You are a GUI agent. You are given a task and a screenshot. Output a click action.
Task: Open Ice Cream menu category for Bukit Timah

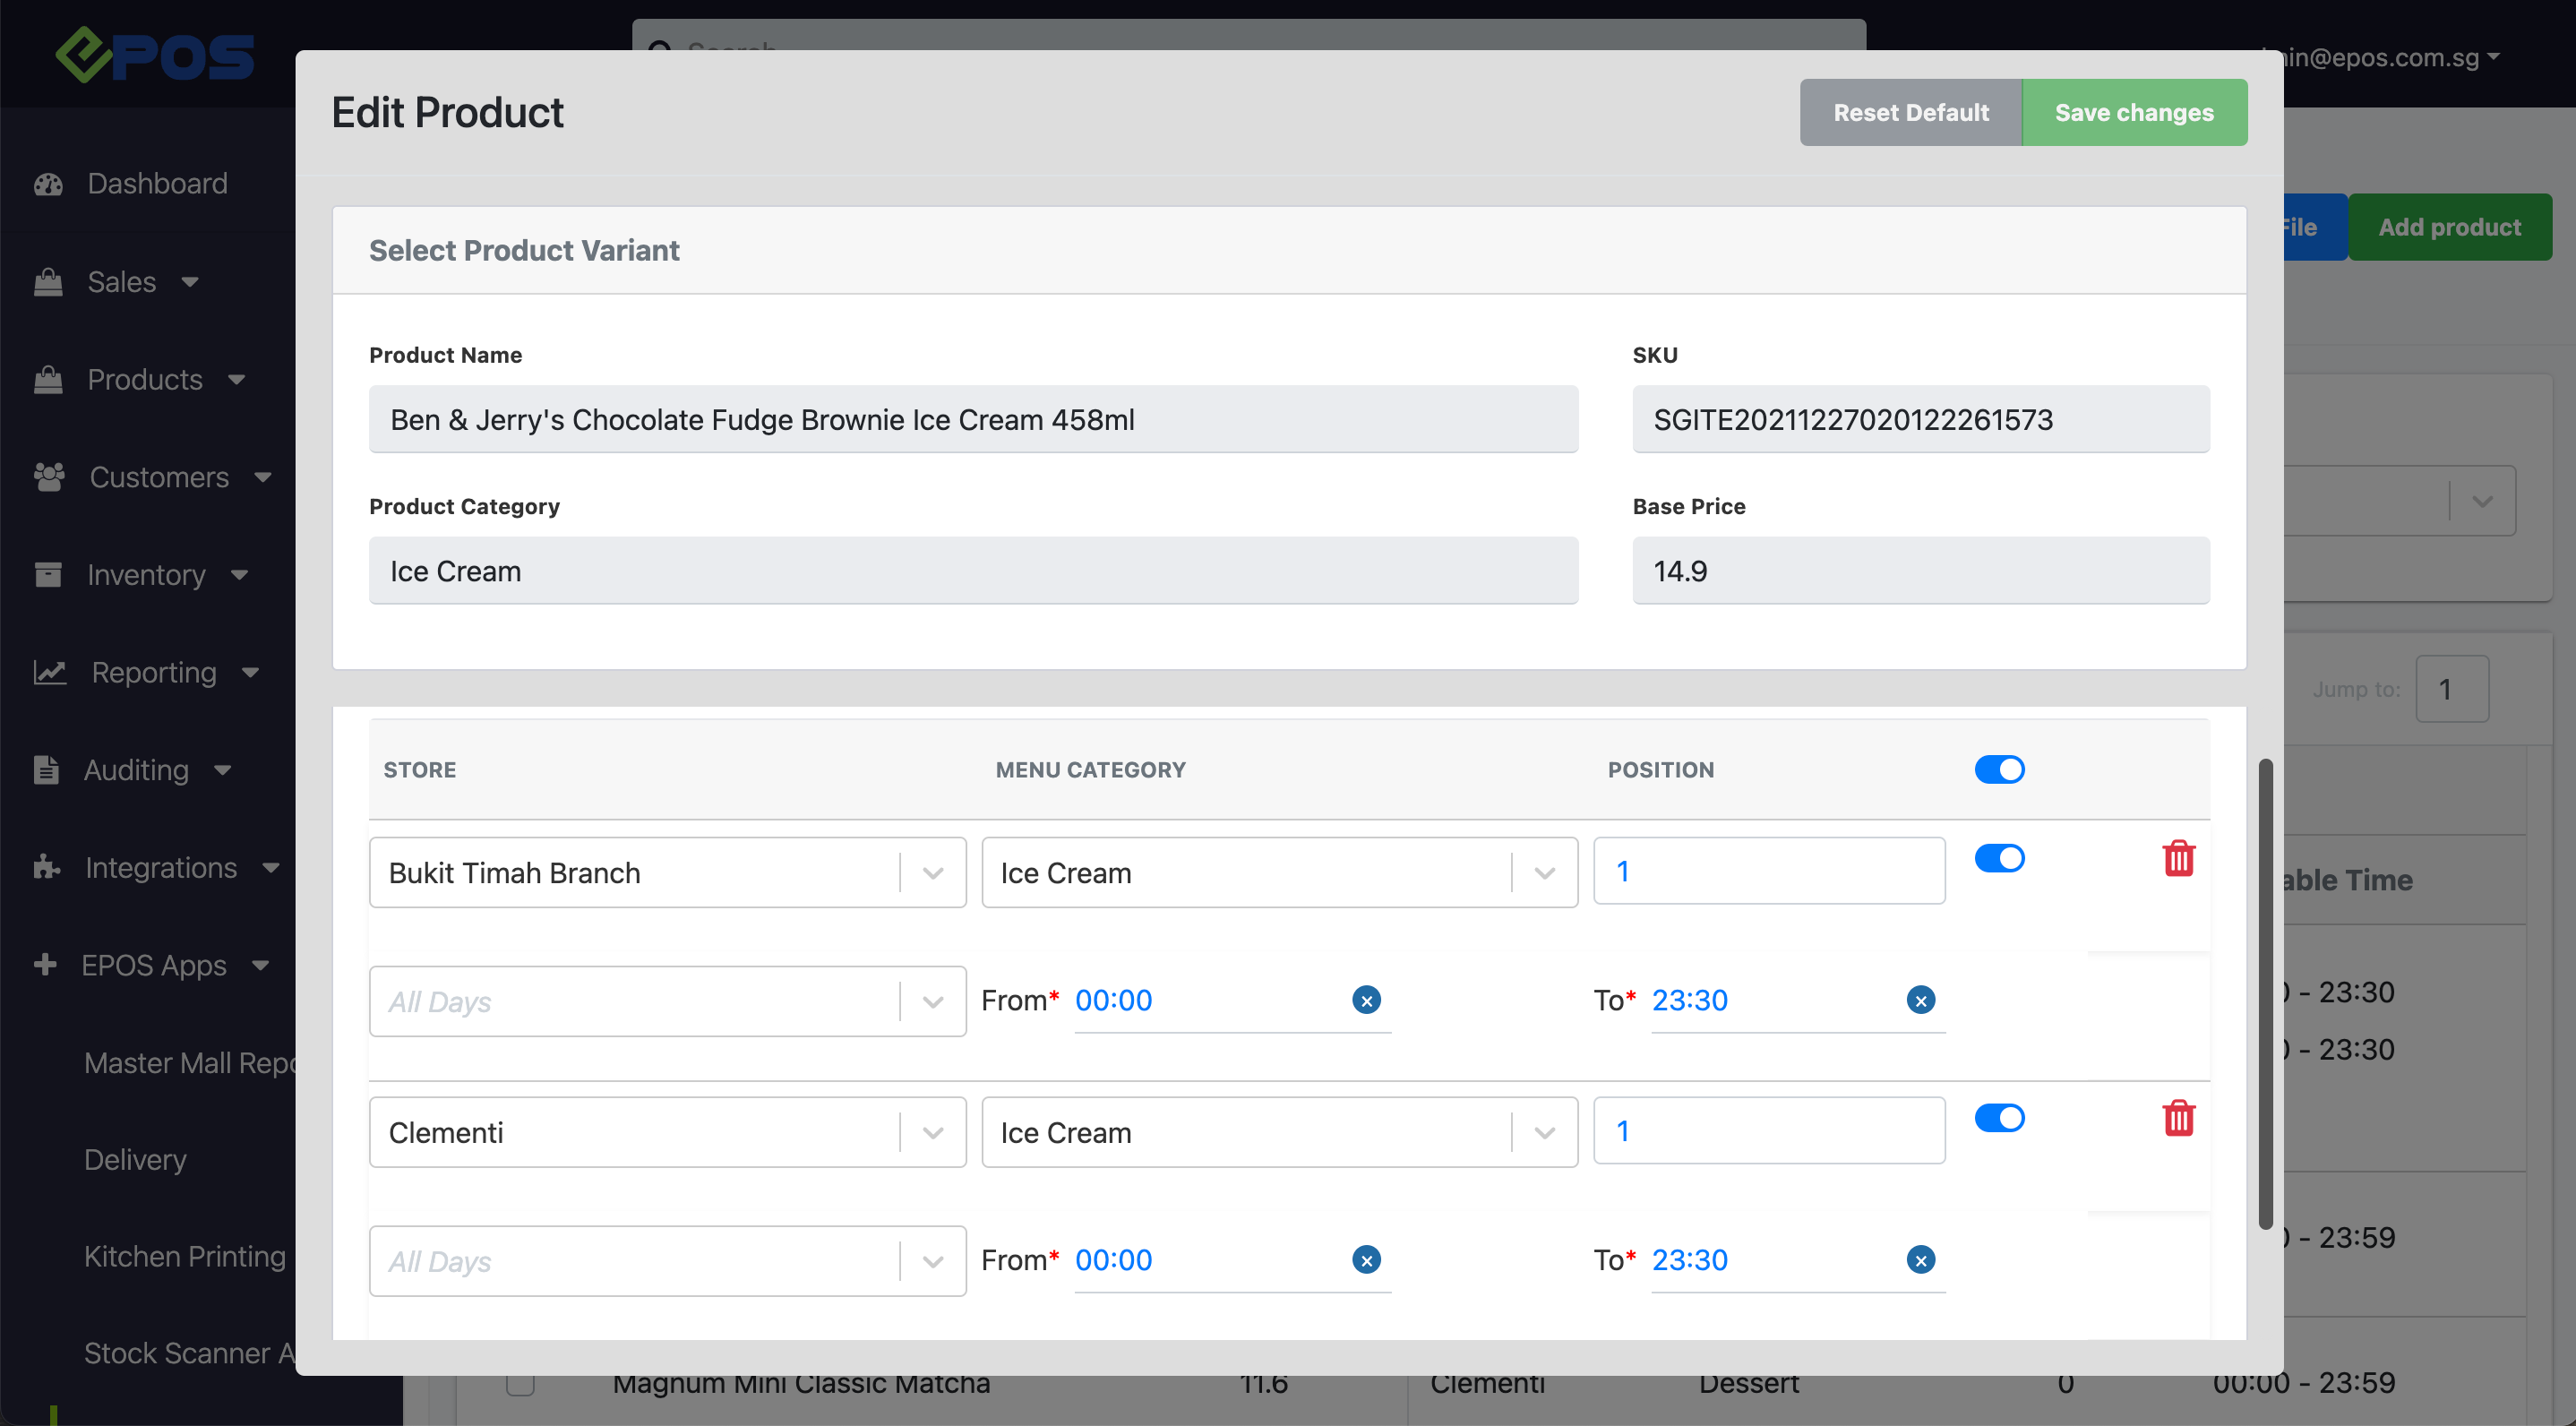pyautogui.click(x=1279, y=873)
